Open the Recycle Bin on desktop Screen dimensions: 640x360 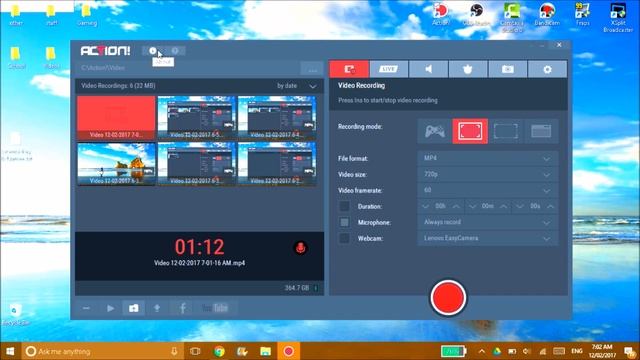[16, 314]
